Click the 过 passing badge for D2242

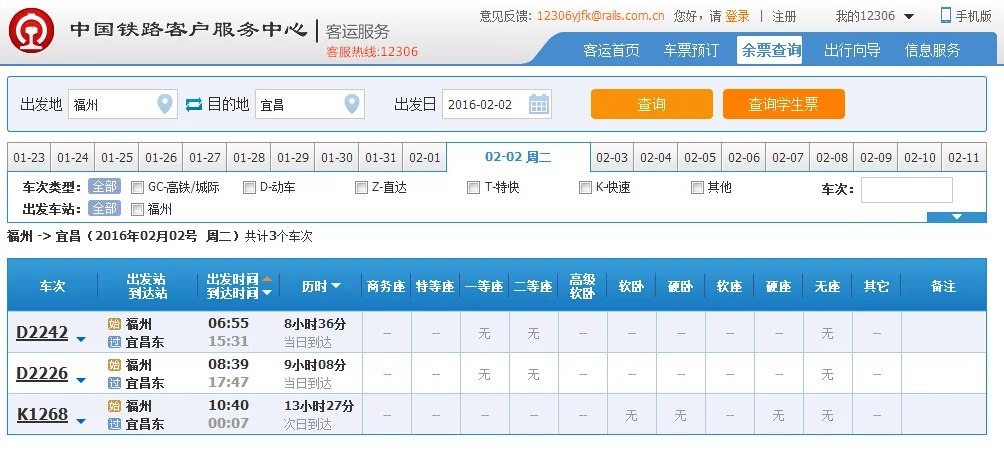[x=115, y=342]
